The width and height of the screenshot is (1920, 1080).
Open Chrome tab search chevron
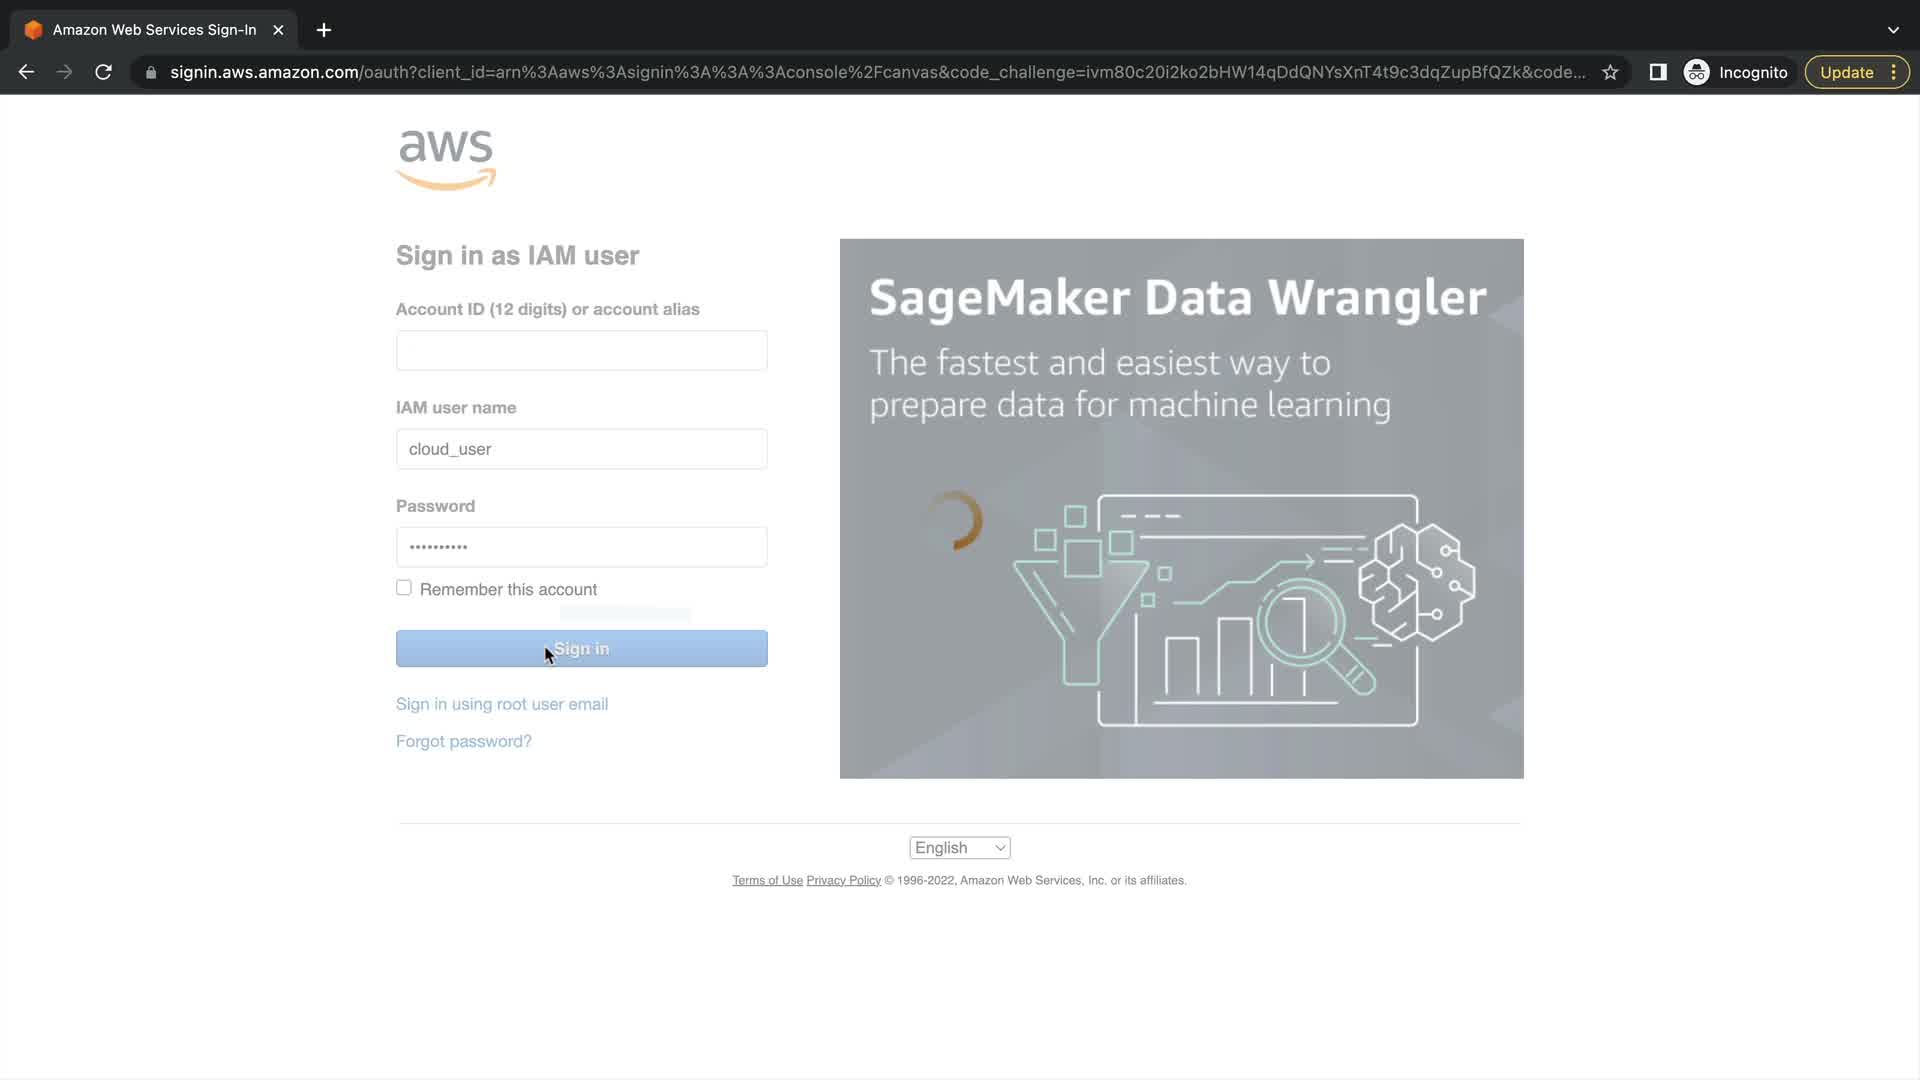1892,30
